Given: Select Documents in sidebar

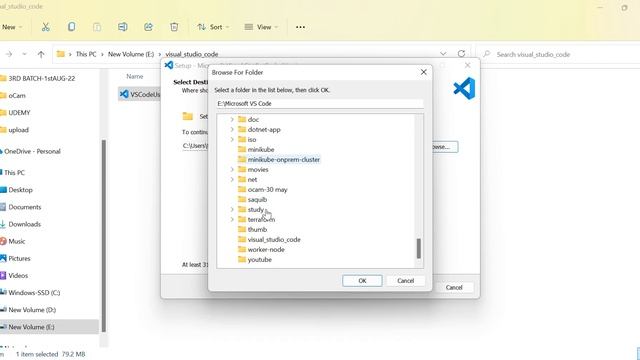Looking at the screenshot, I should point(24,207).
